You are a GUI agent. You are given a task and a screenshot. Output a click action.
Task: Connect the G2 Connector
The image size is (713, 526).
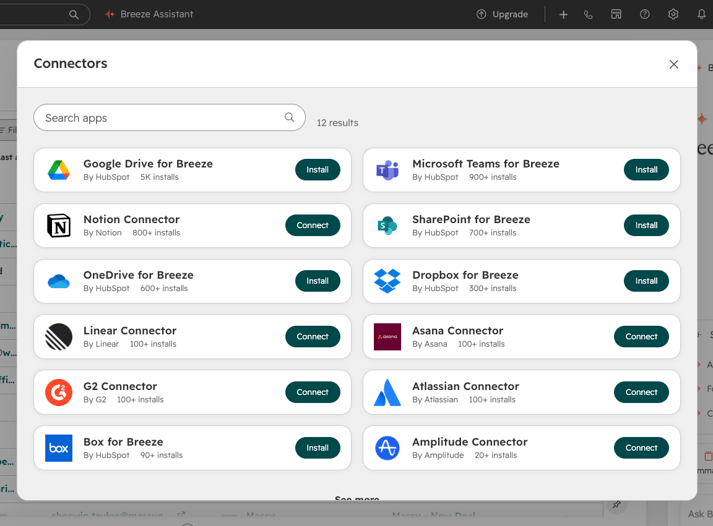point(312,392)
